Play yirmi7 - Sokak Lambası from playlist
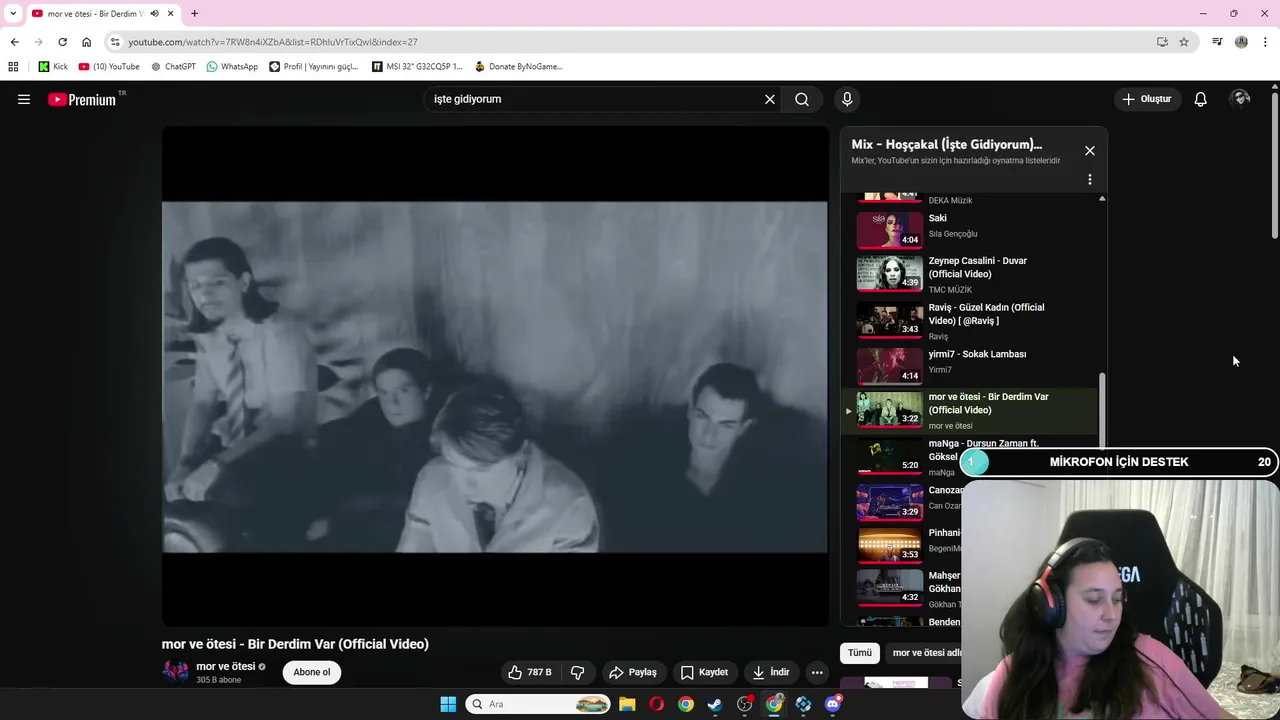Viewport: 1280px width, 720px height. coord(970,365)
